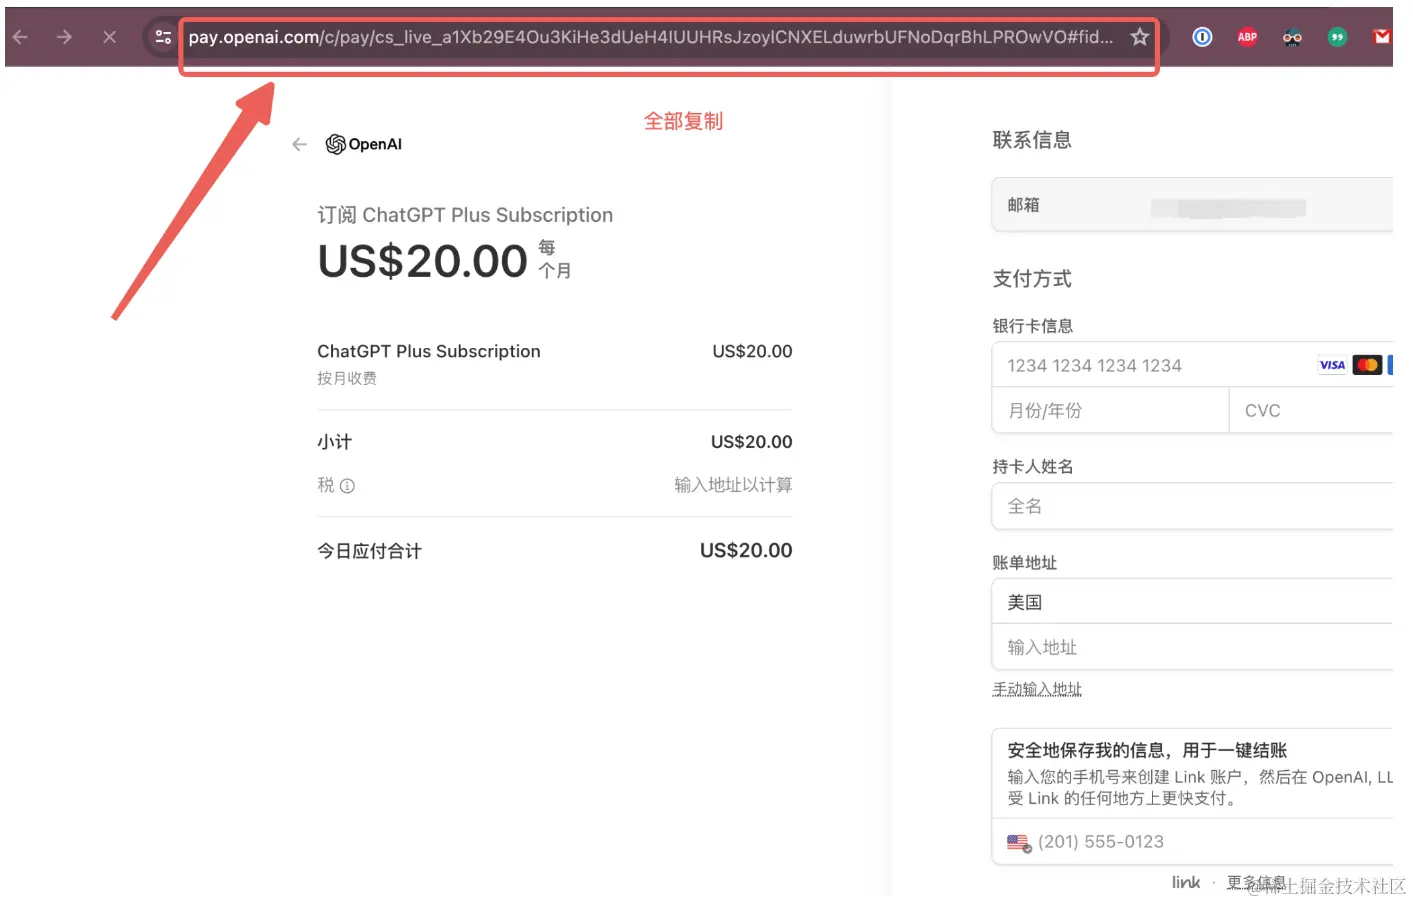Screen dimensions: 1413x903
Task: Click the tax info circle icon
Action: click(x=347, y=486)
